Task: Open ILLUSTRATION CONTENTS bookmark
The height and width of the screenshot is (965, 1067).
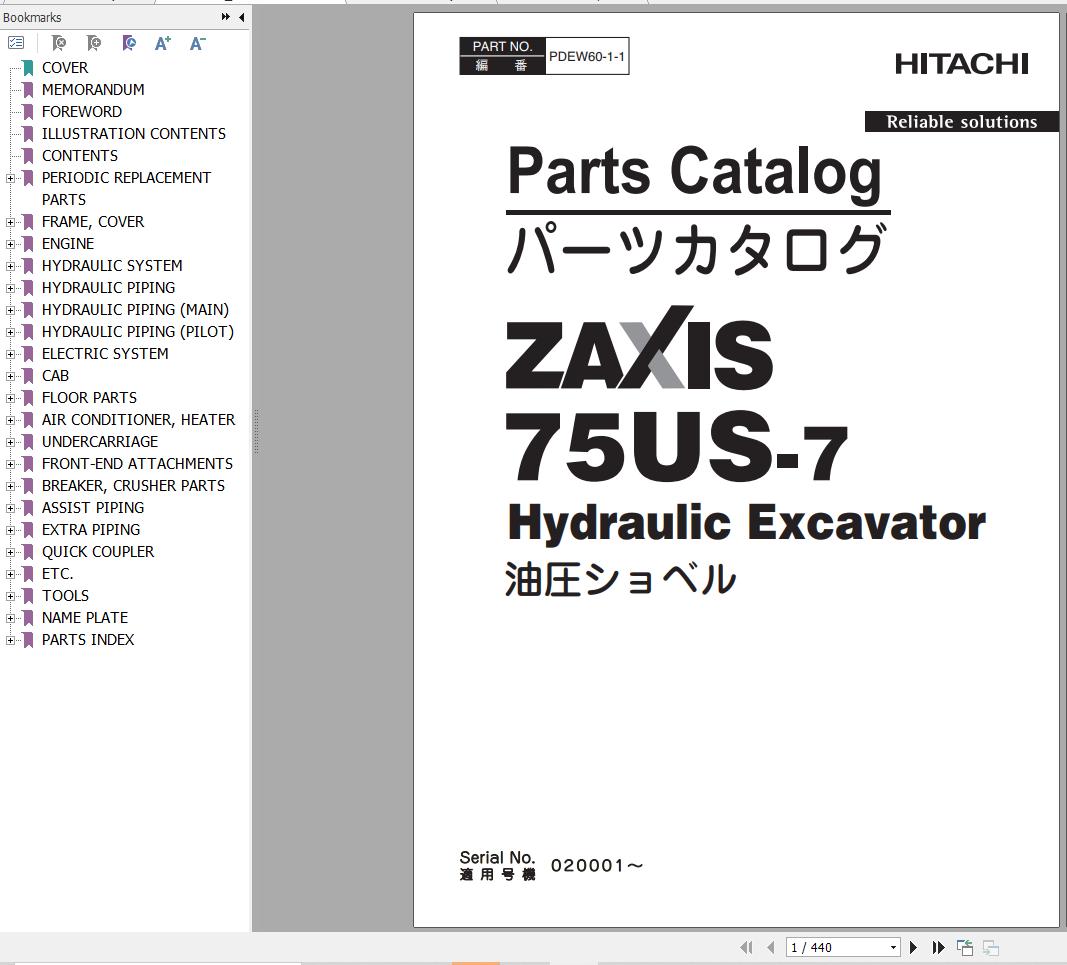Action: (133, 134)
